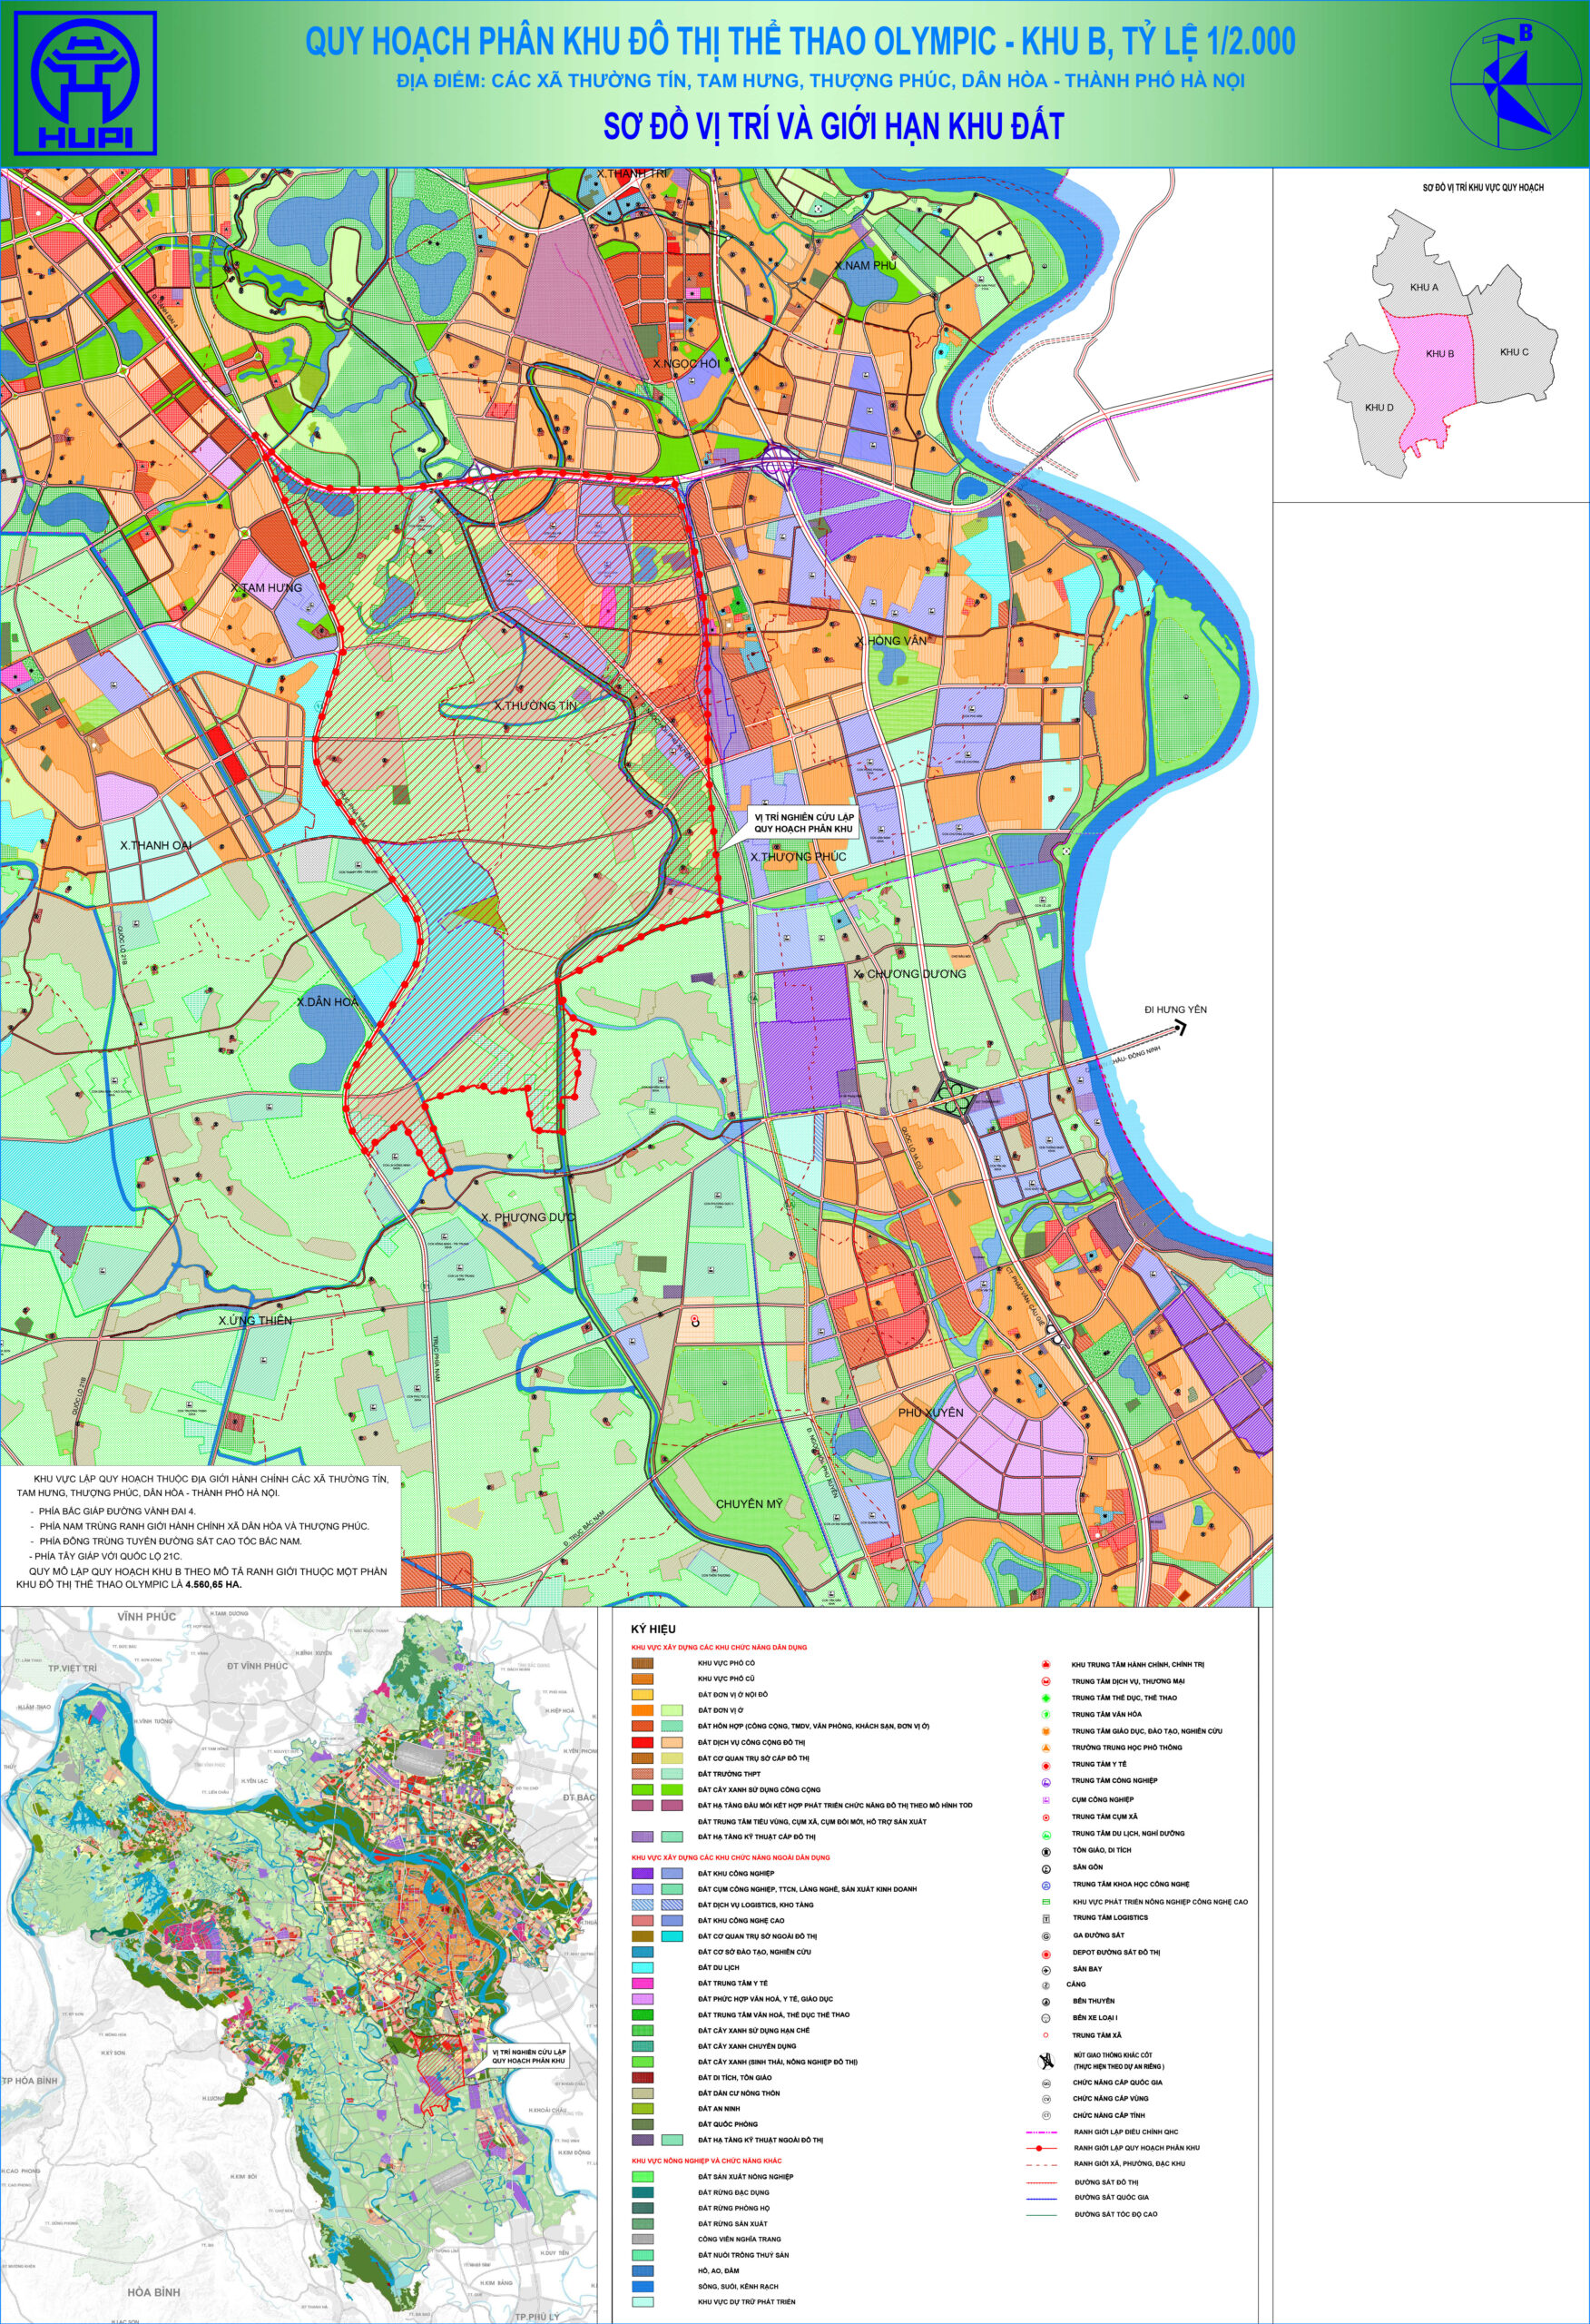The height and width of the screenshot is (2324, 1590).
Task: Select the Đất Quốc Phòng swatch
Action: point(642,2124)
